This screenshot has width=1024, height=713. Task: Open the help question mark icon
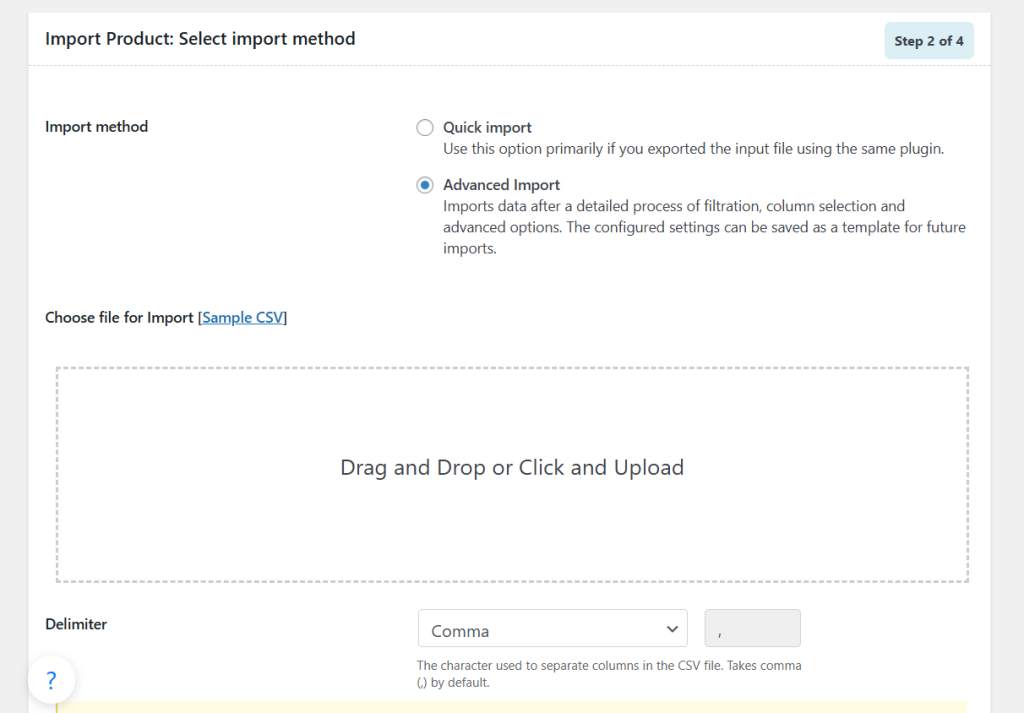[51, 681]
